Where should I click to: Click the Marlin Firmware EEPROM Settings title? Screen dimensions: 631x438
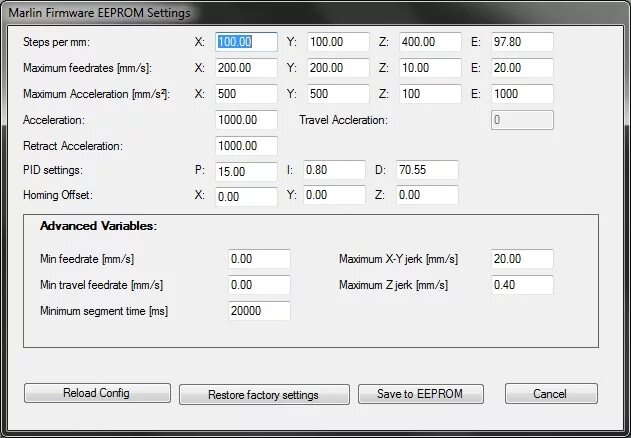coord(99,13)
